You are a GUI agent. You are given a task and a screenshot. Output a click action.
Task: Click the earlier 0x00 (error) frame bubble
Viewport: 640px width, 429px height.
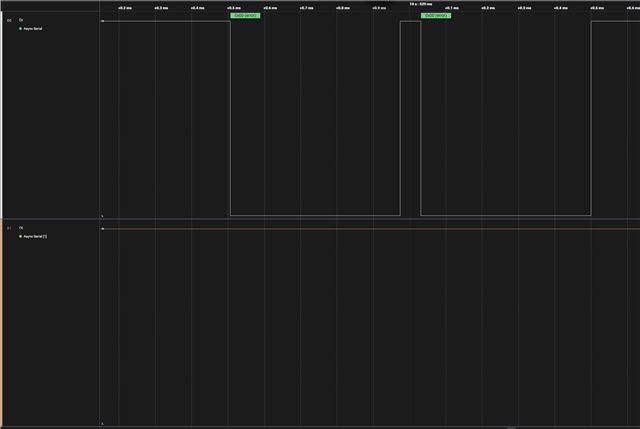[245, 16]
